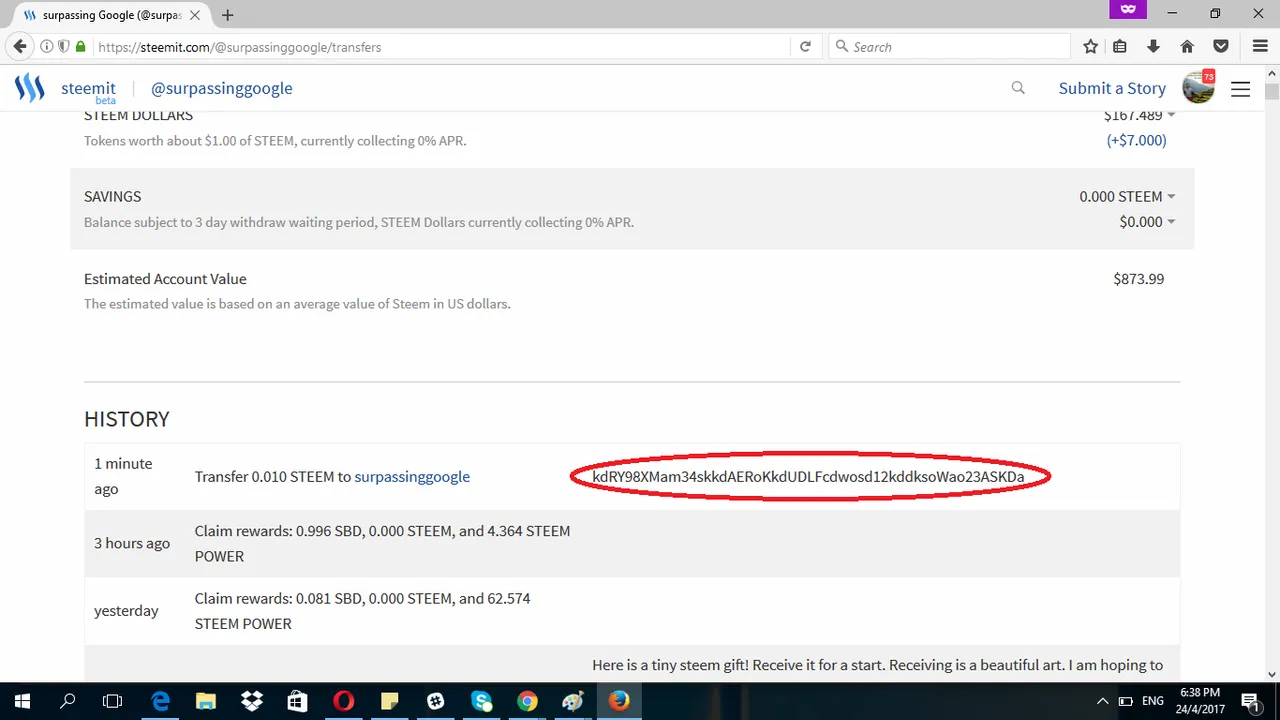Click the Estimated Account Value label
The width and height of the screenshot is (1280, 720).
[165, 279]
